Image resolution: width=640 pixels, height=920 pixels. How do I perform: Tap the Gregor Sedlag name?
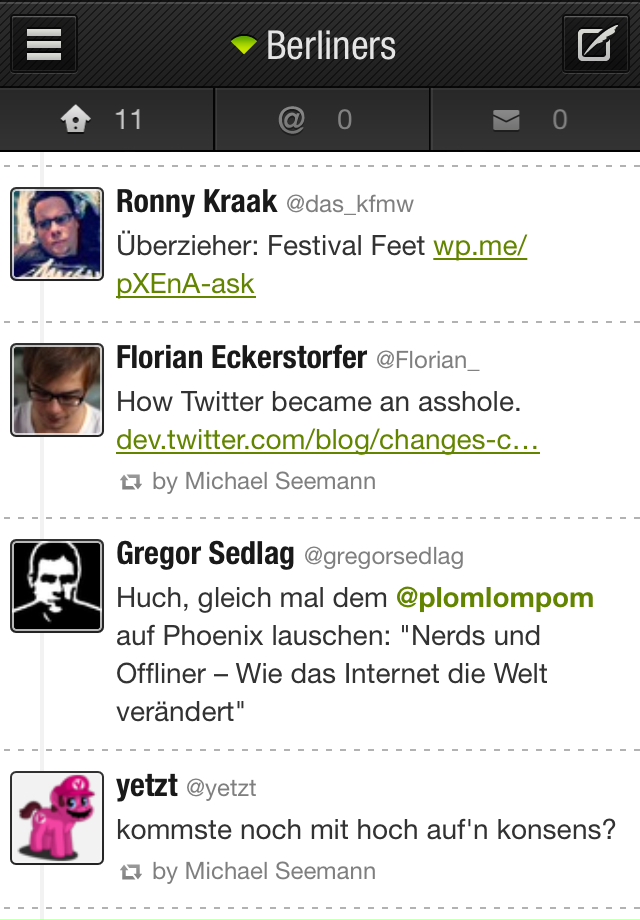click(205, 554)
